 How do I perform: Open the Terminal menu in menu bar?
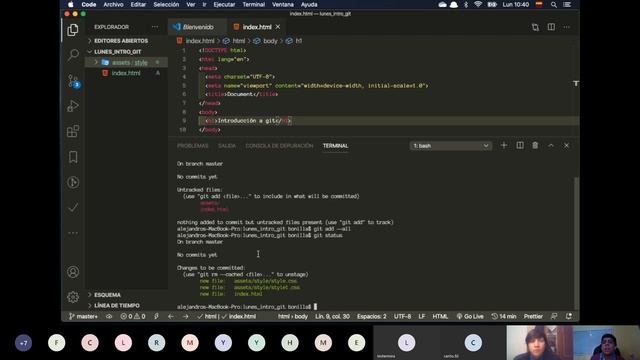point(253,4)
